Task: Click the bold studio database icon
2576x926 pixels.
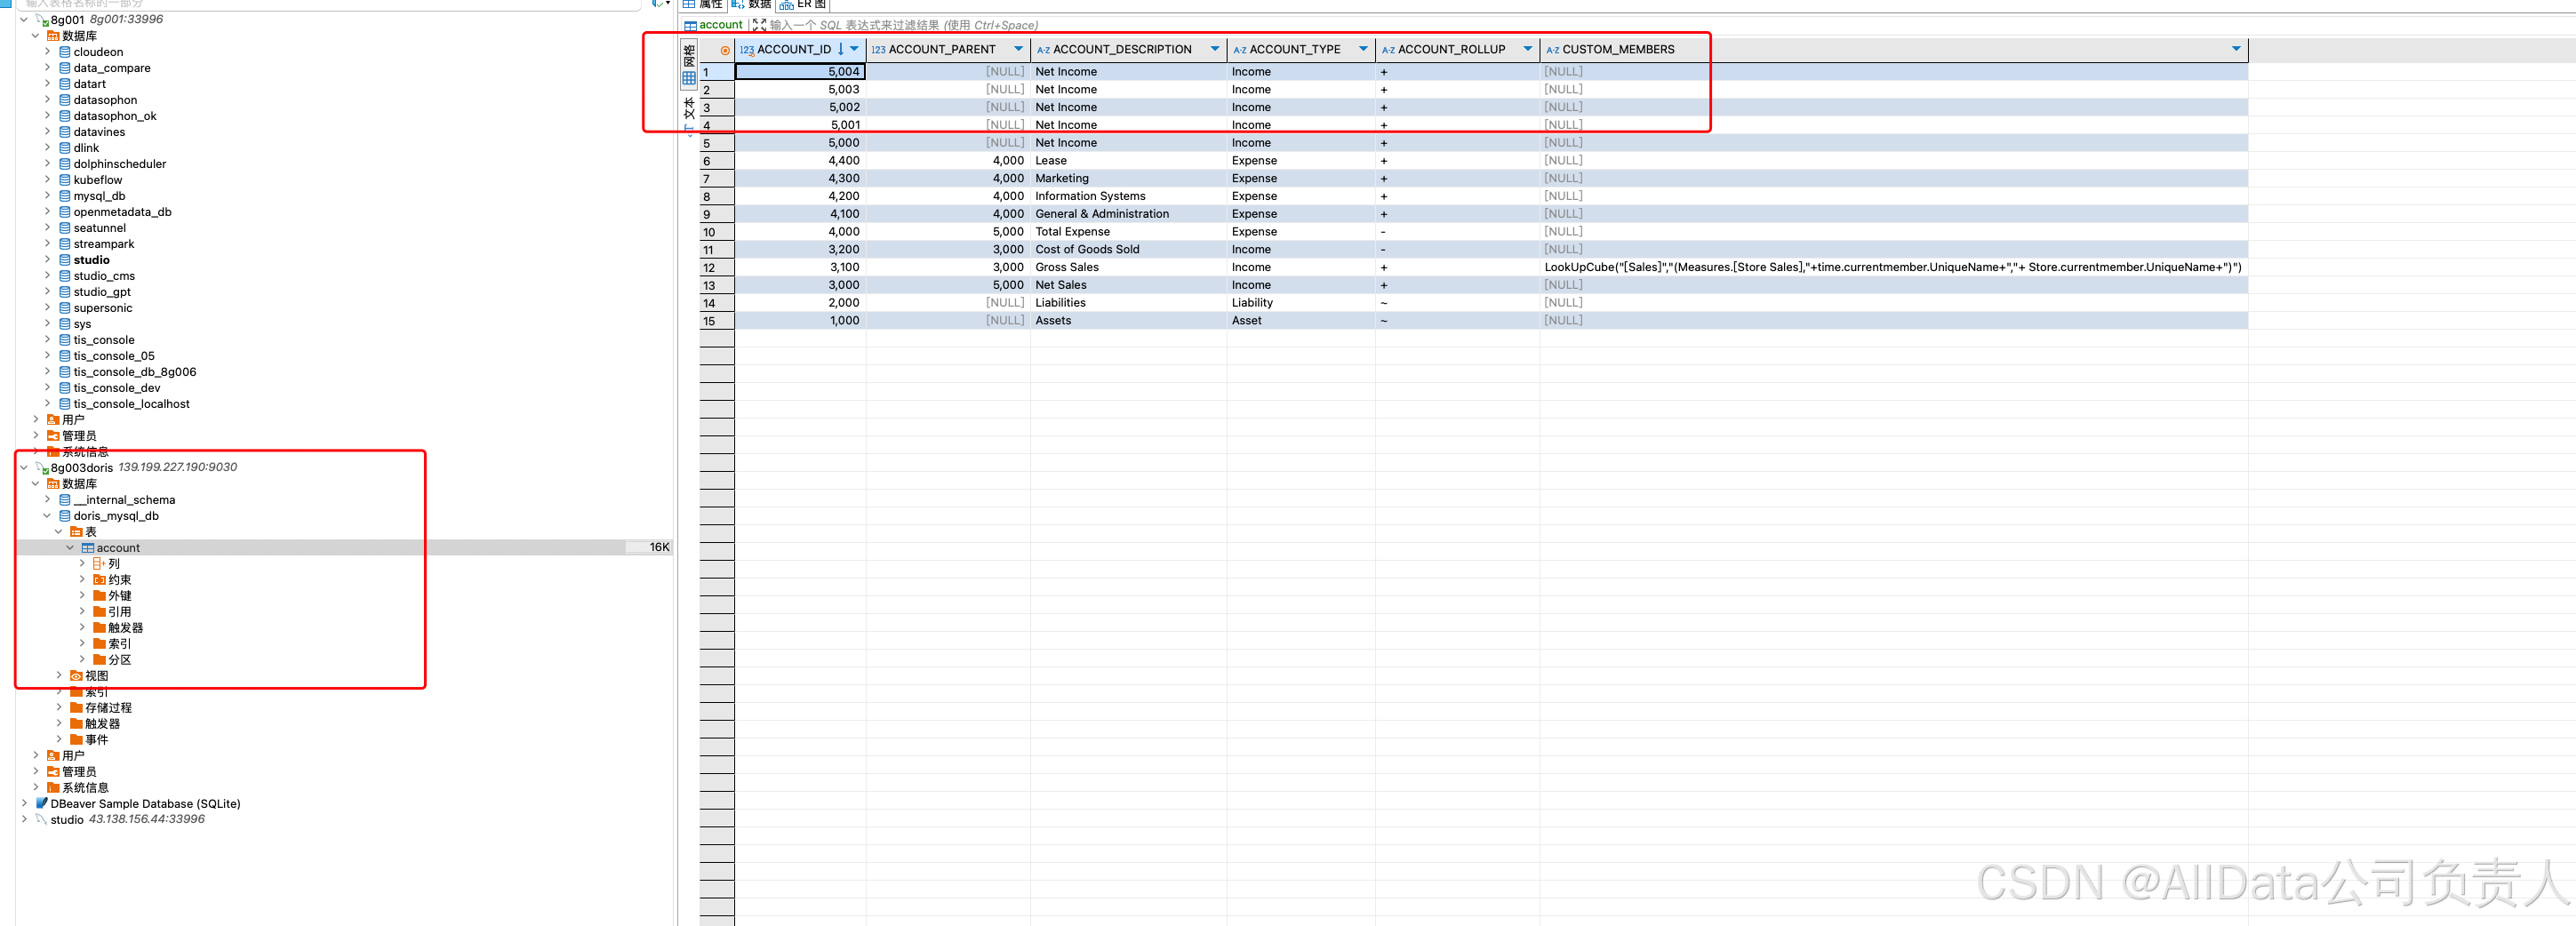Action: click(x=65, y=260)
